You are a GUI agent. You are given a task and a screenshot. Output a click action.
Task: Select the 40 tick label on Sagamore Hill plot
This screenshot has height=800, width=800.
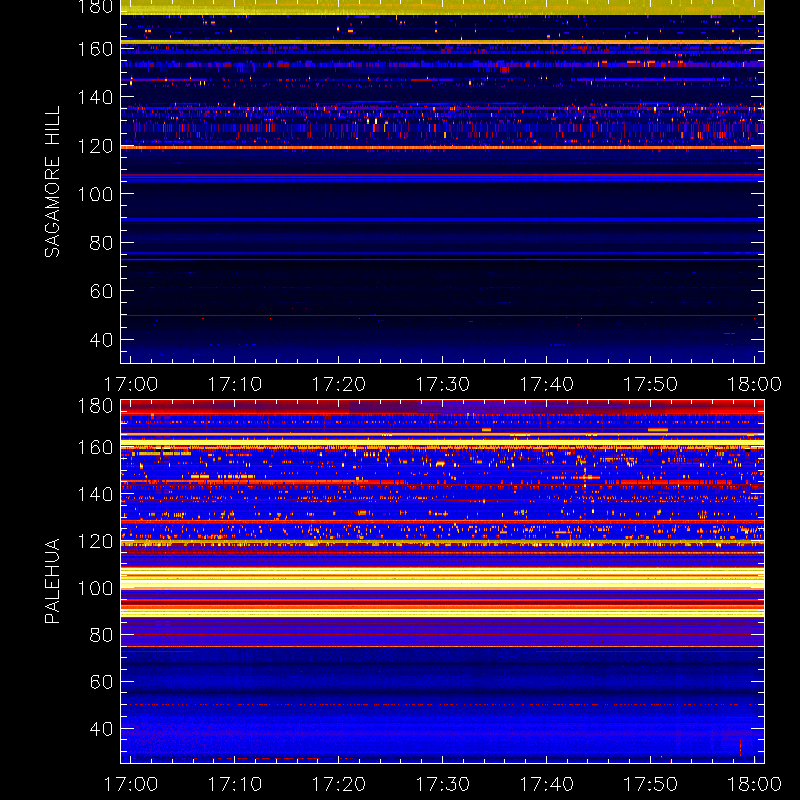pyautogui.click(x=101, y=339)
